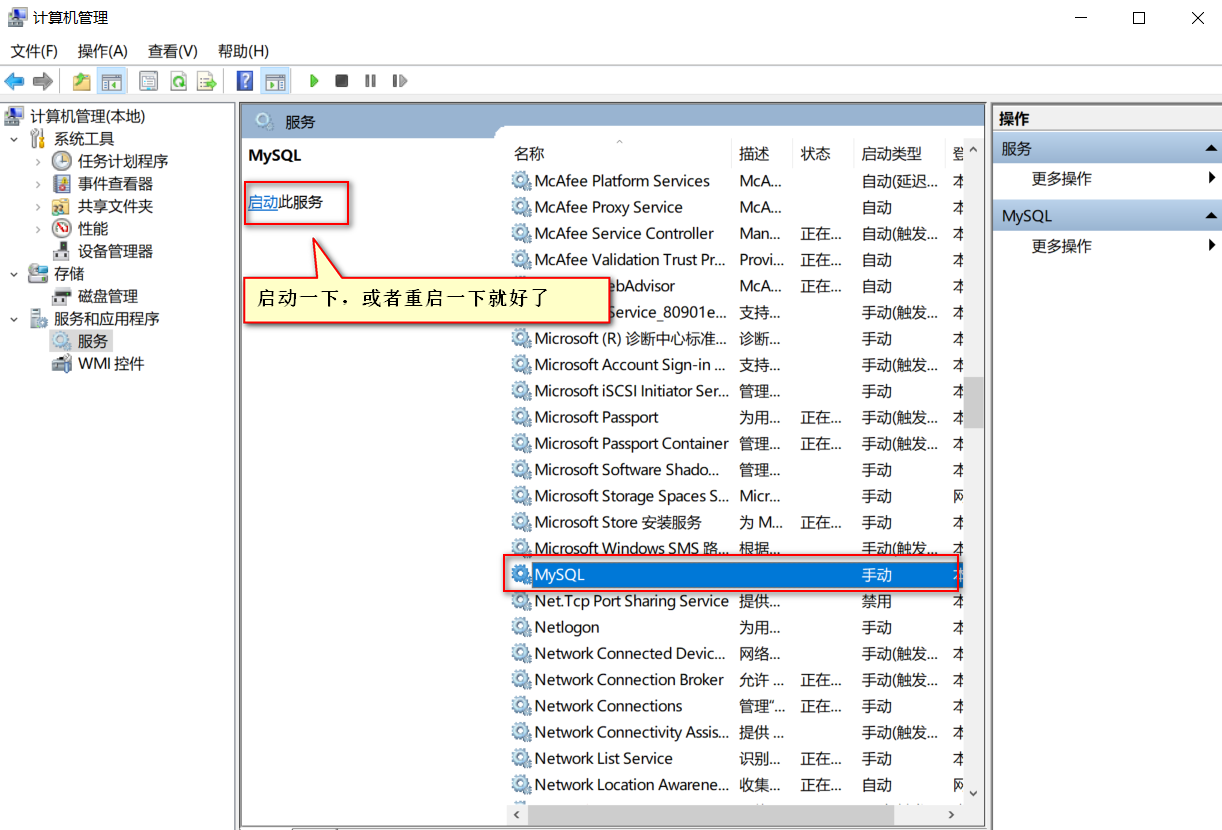Click the vertical scrollbar thumb of services list
The width and height of the screenshot is (1222, 830).
tap(974, 402)
